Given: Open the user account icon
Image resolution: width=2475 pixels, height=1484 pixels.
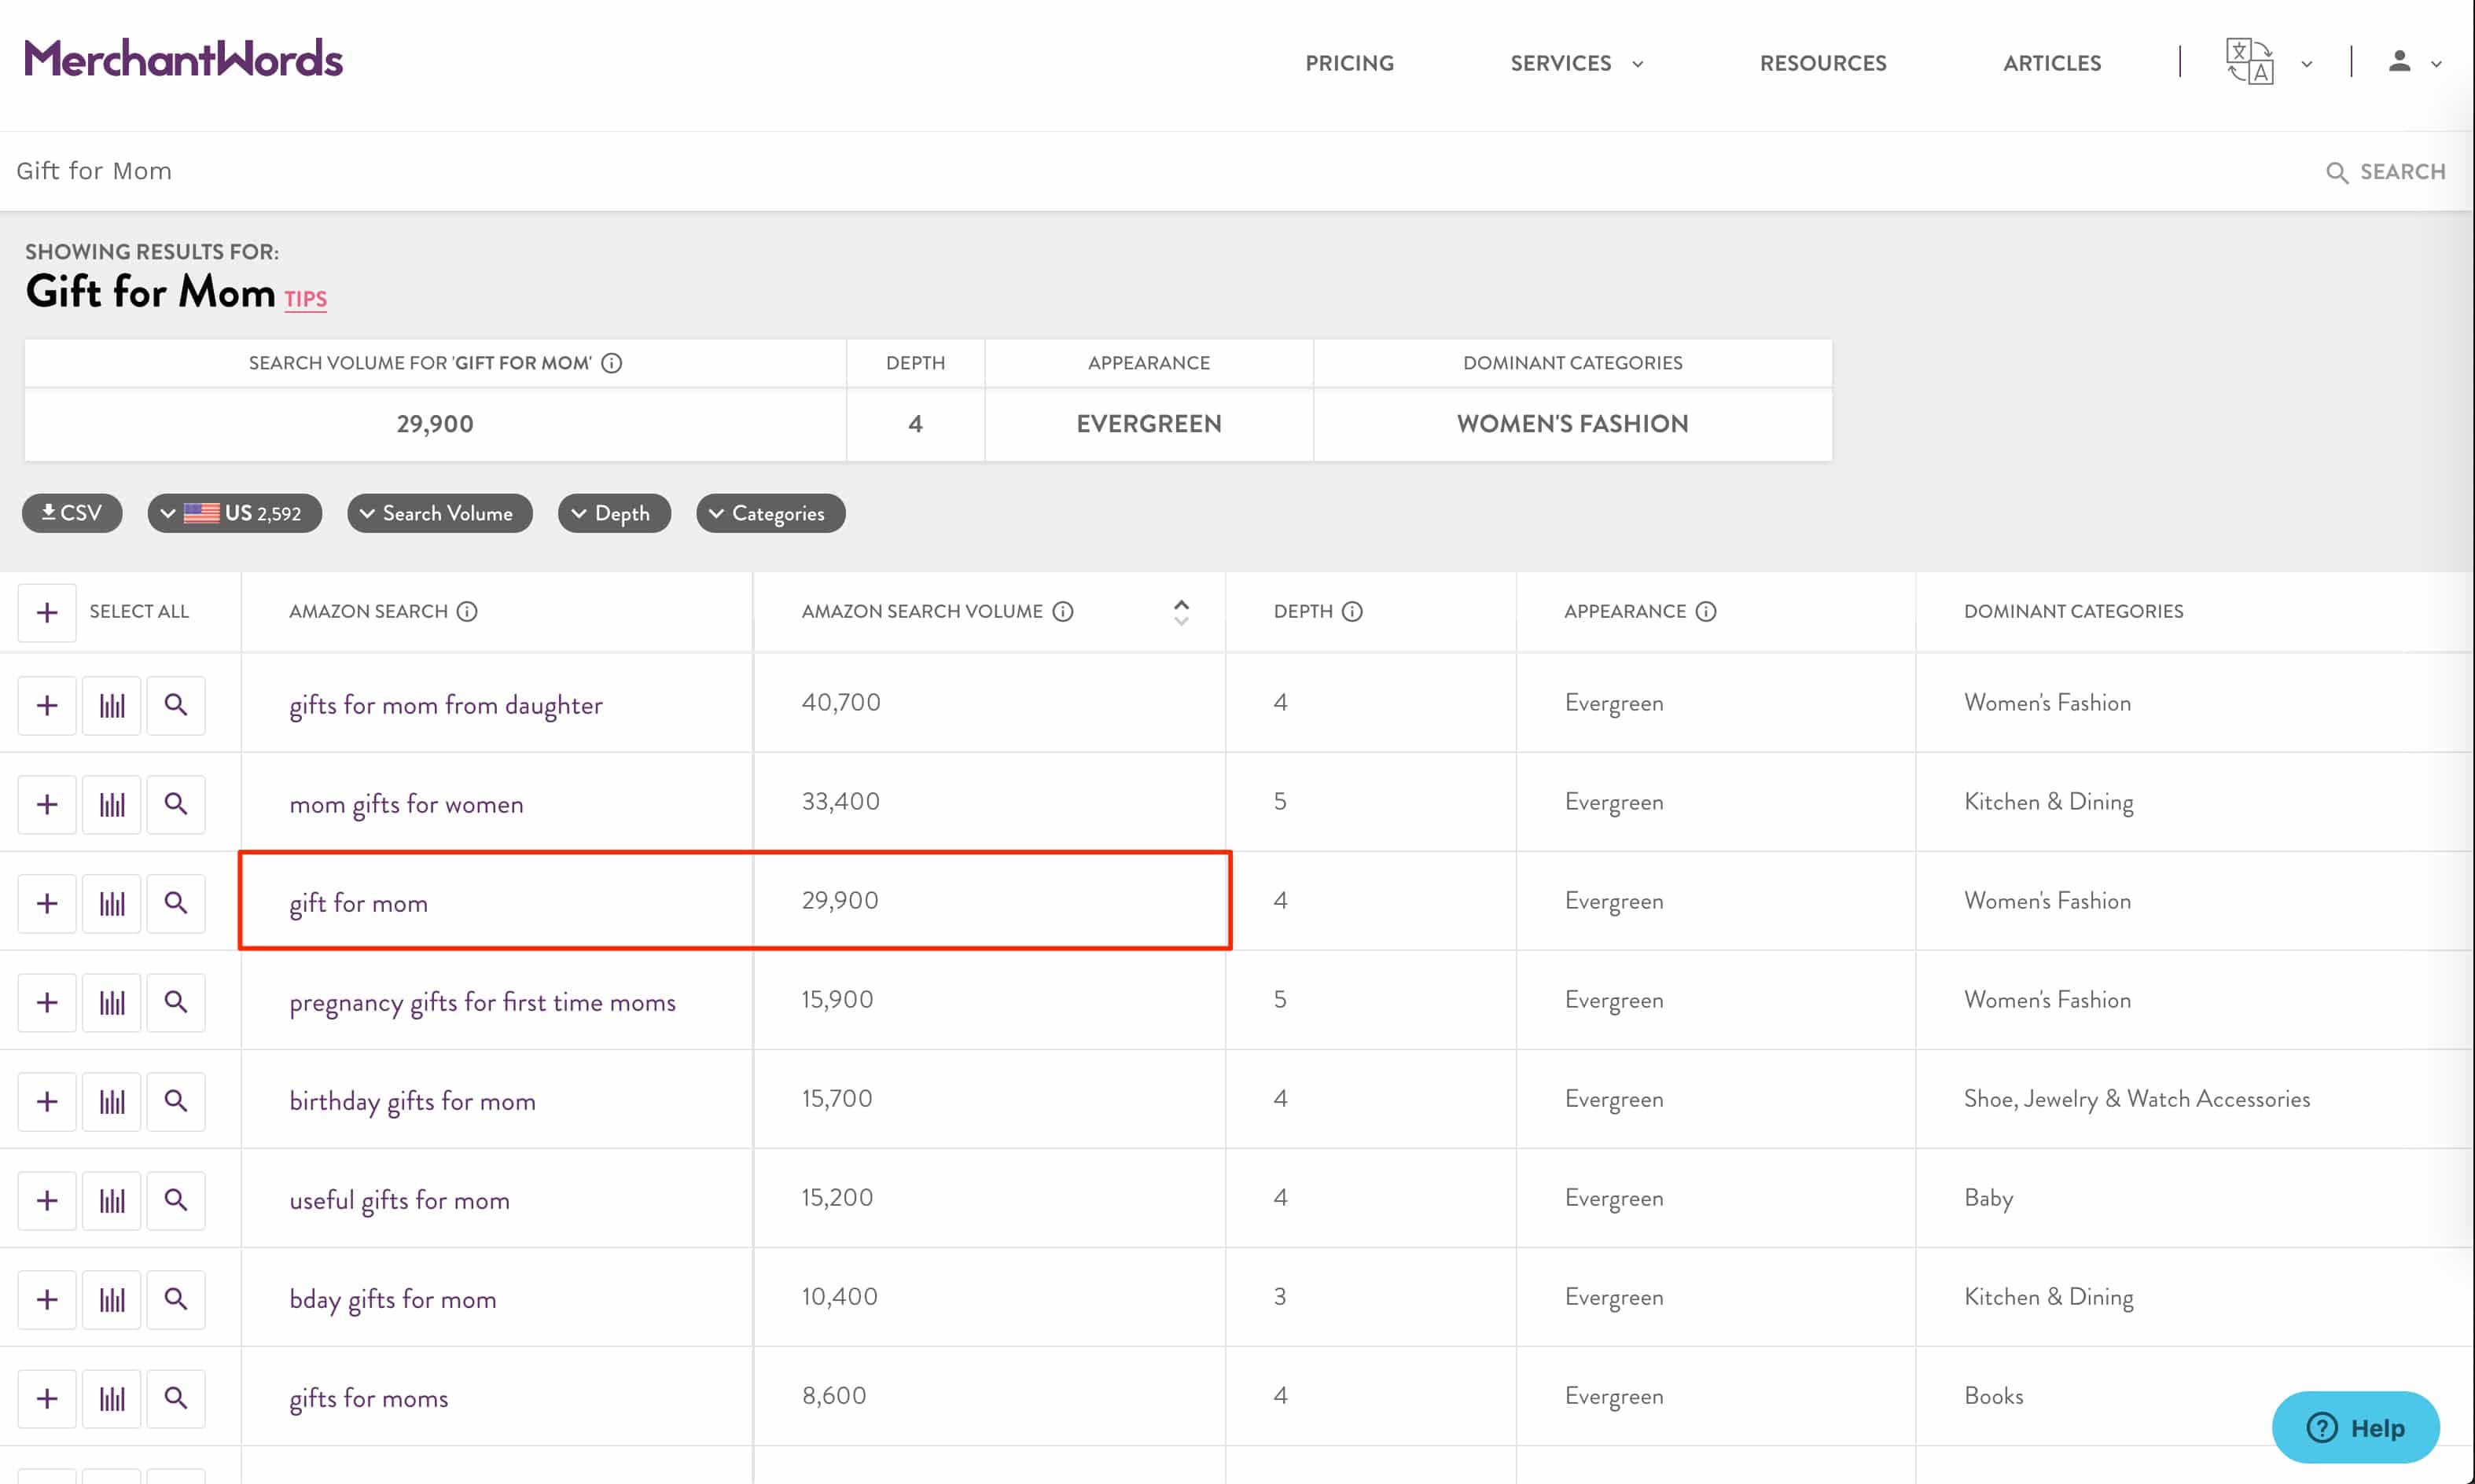Looking at the screenshot, I should pyautogui.click(x=2399, y=62).
